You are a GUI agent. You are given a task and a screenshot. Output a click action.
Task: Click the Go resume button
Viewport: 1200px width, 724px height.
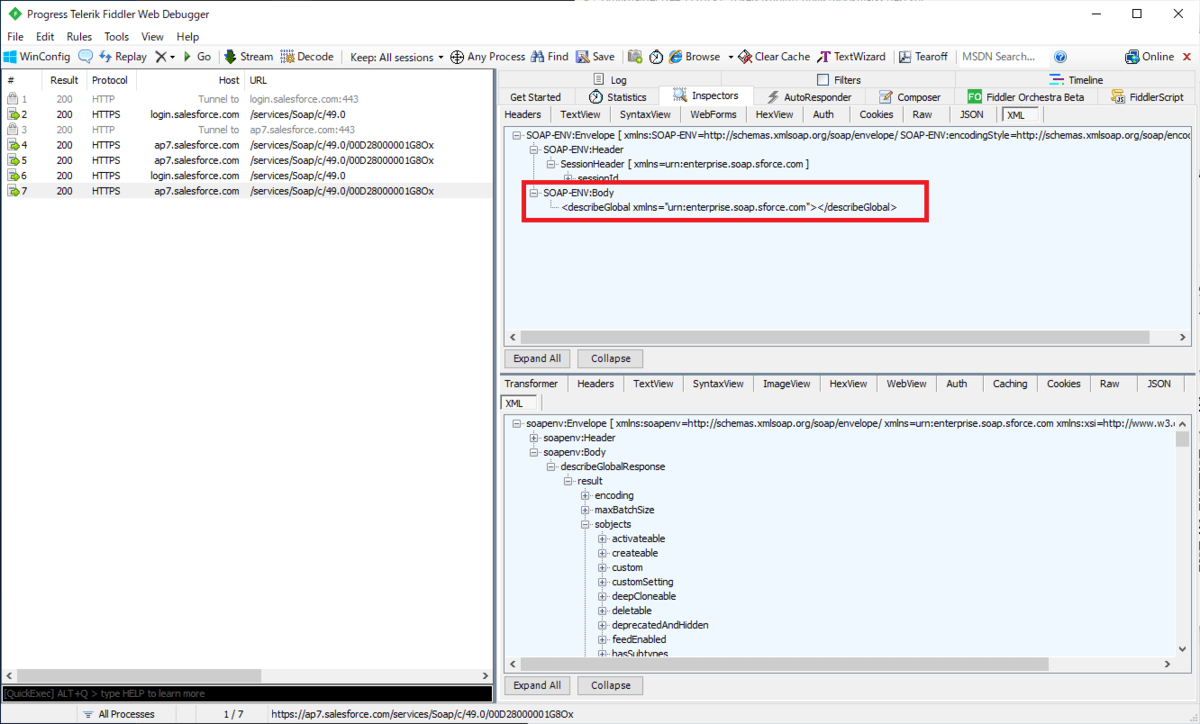click(197, 57)
